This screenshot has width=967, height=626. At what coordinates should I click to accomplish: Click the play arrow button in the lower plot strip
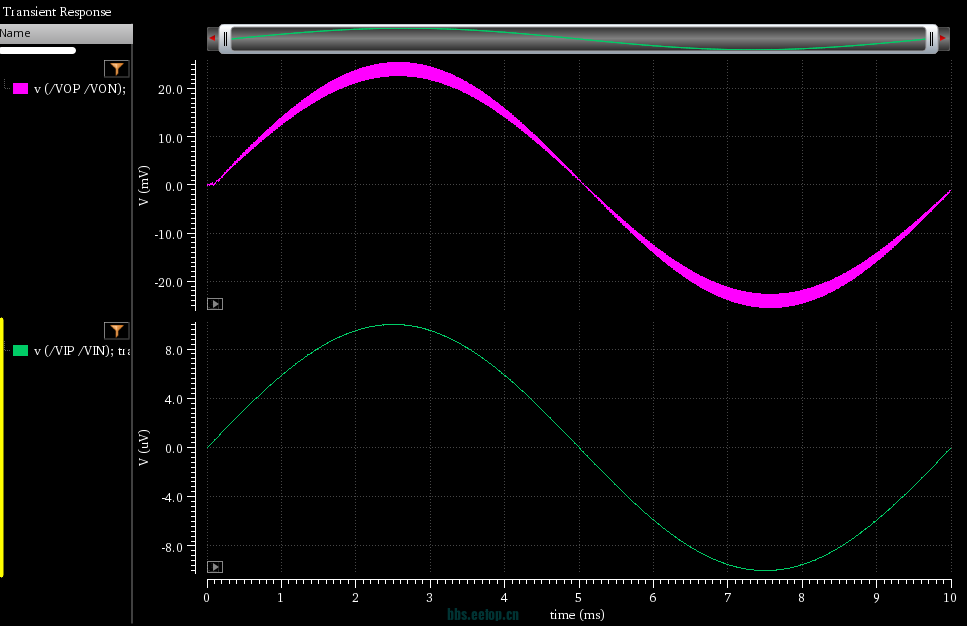click(x=215, y=567)
